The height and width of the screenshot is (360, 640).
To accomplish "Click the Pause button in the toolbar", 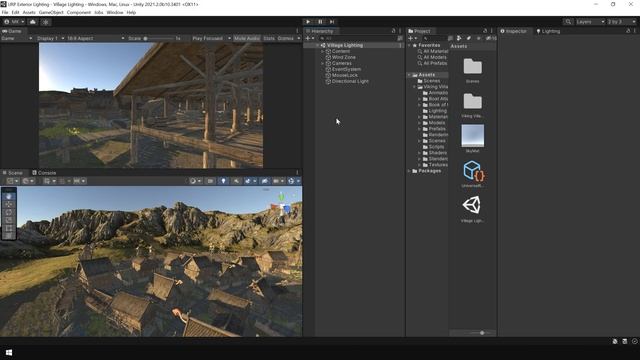I will click(320, 22).
